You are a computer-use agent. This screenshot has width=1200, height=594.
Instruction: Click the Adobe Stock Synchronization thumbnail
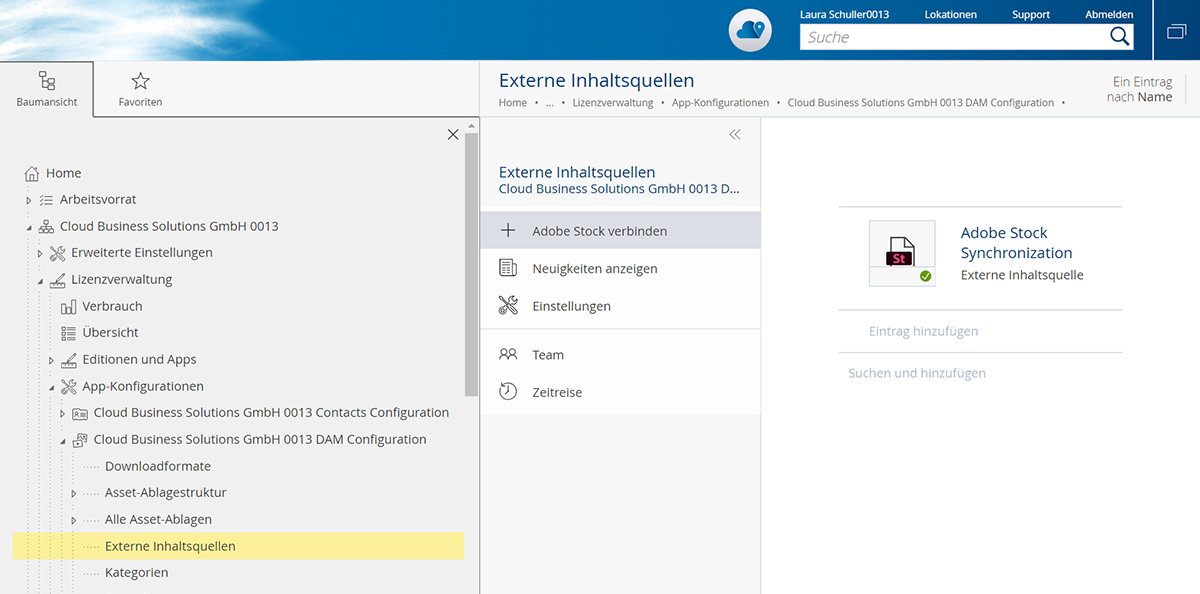pos(902,254)
